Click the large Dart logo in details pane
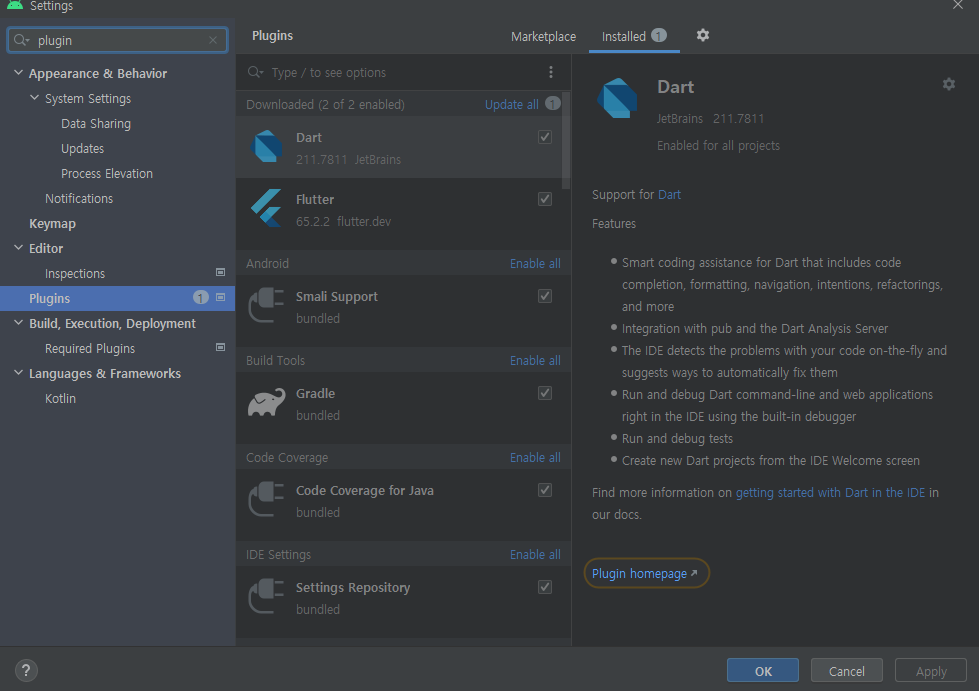This screenshot has width=979, height=691. (x=617, y=98)
